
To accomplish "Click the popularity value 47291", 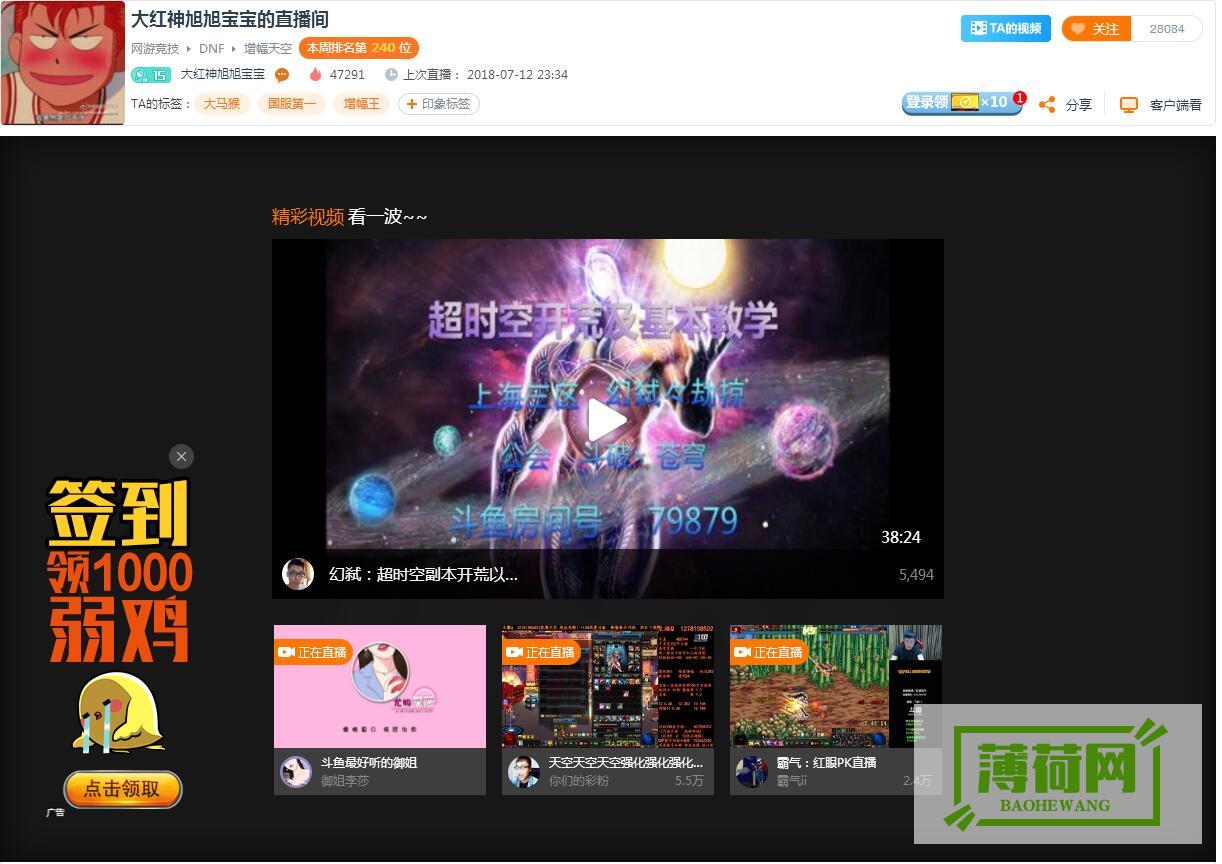I will point(347,75).
